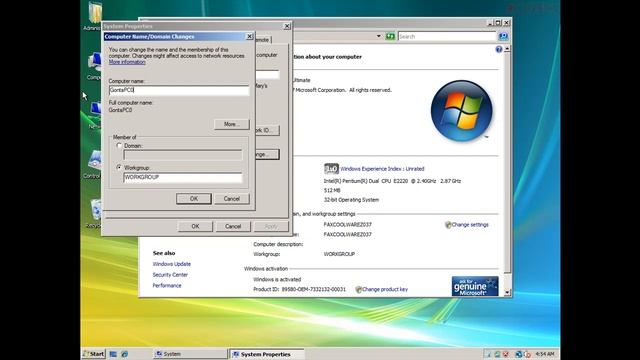Viewport: 640px width, 360px height.
Task: Click the greyed-out Apply button in System Properties
Action: pos(271,226)
